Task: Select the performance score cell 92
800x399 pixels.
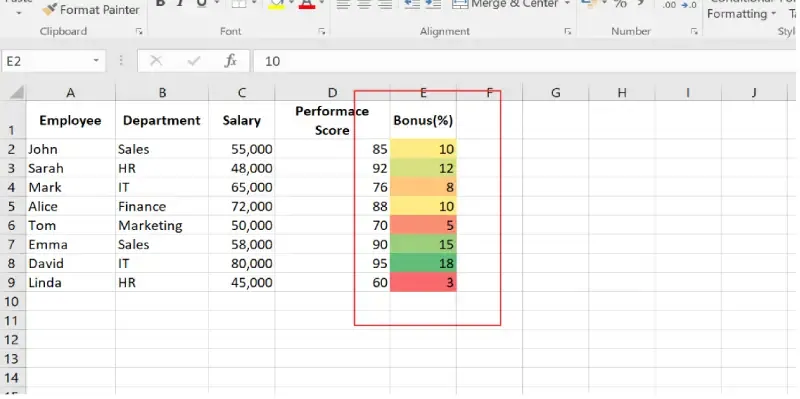Action: pos(332,168)
